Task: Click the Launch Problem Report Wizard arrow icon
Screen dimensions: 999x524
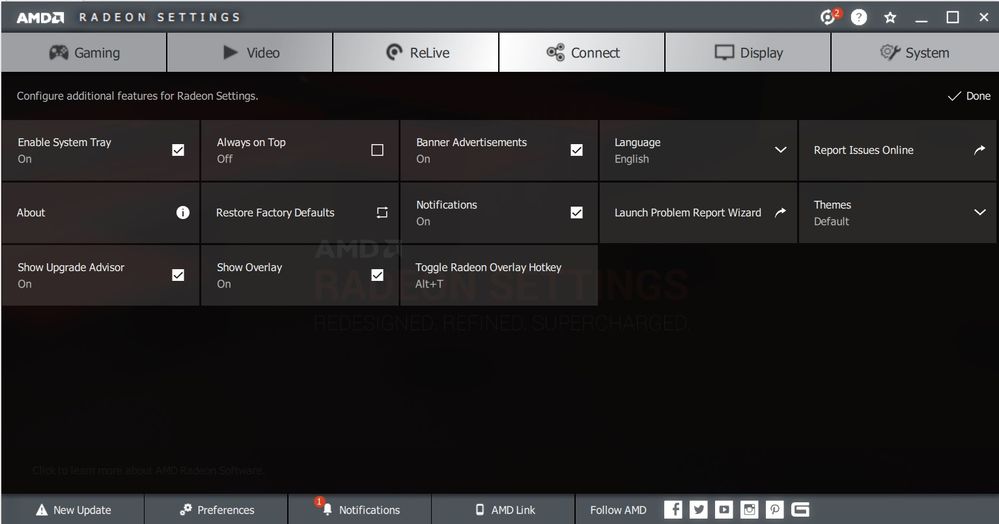Action: point(780,212)
